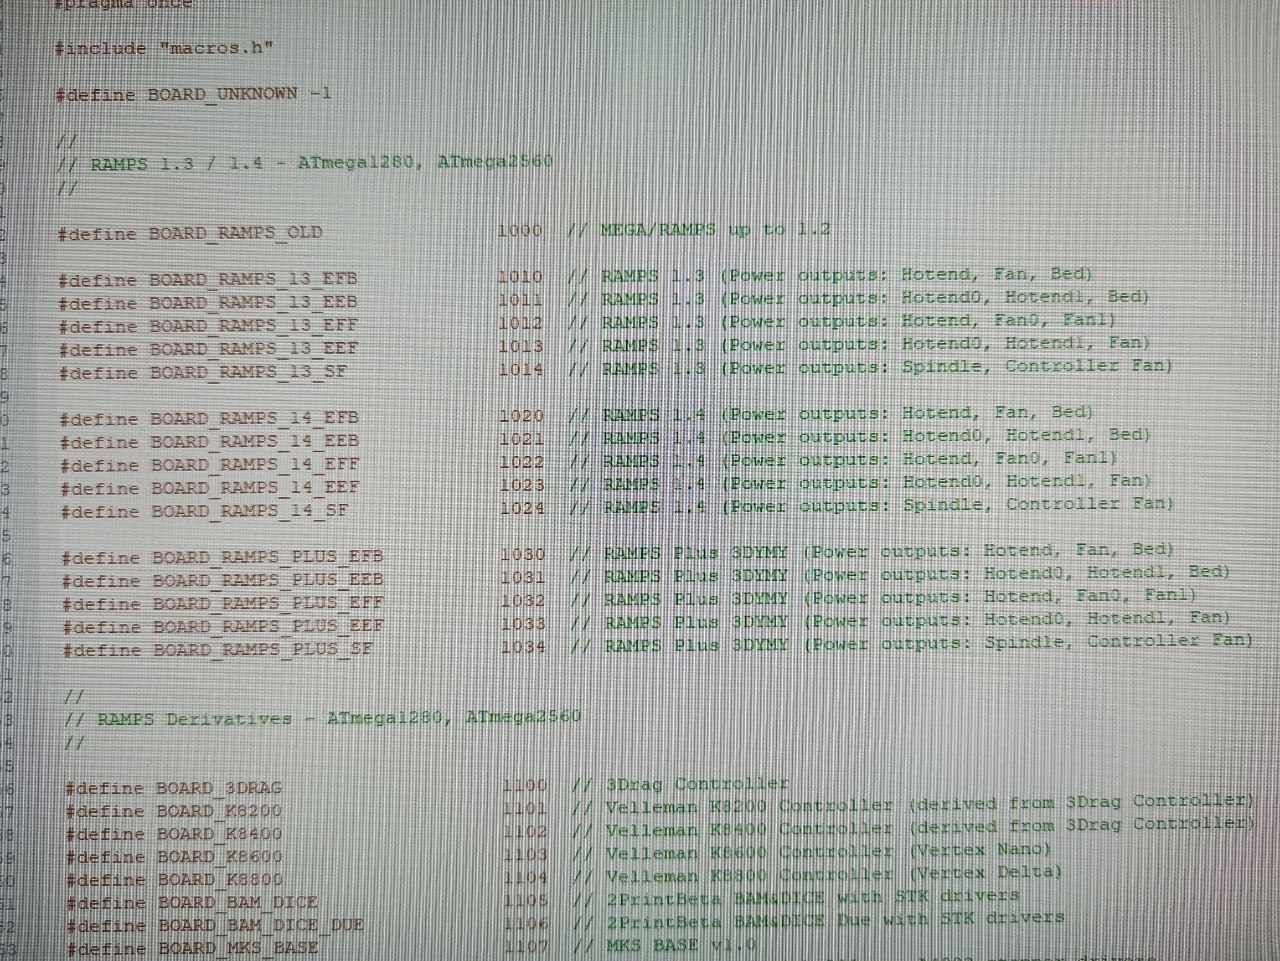Click the value 1024
Viewport: 1280px width, 961px height.
pos(522,508)
